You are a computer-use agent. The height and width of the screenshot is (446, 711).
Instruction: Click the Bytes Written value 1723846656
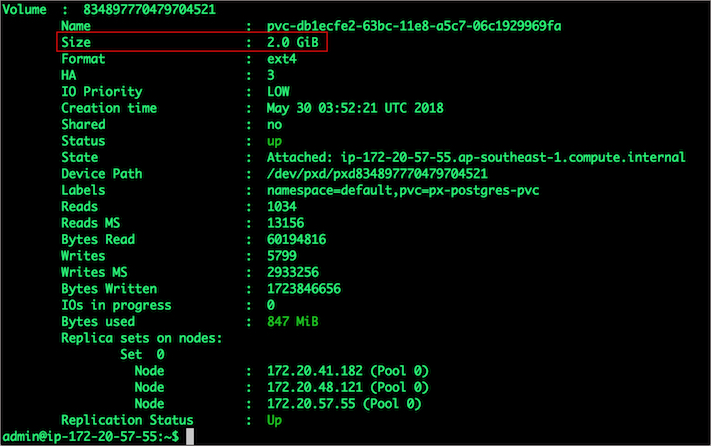click(308, 288)
